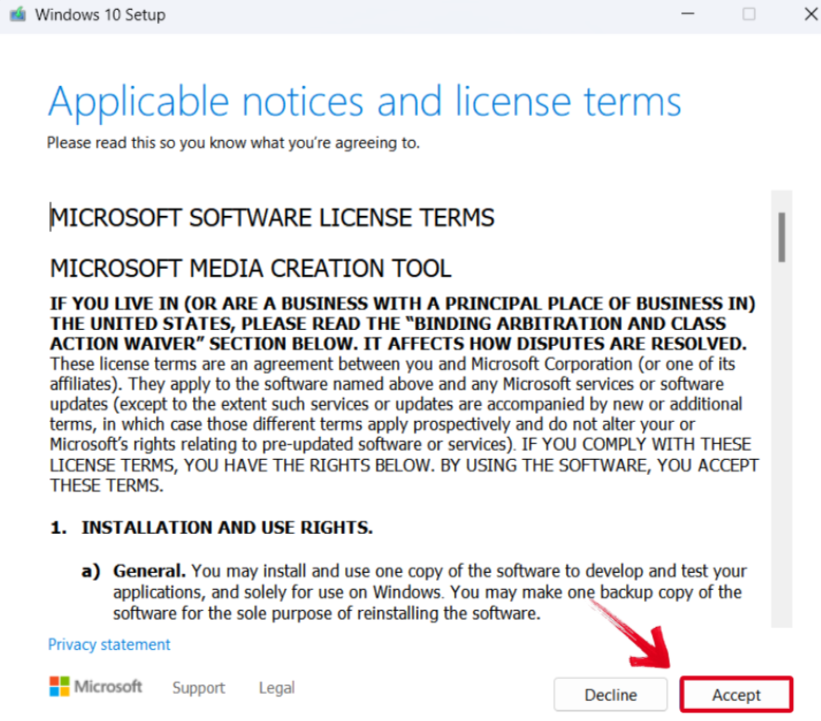
Task: Click the Windows 10 Setup title bar text
Action: coord(100,15)
